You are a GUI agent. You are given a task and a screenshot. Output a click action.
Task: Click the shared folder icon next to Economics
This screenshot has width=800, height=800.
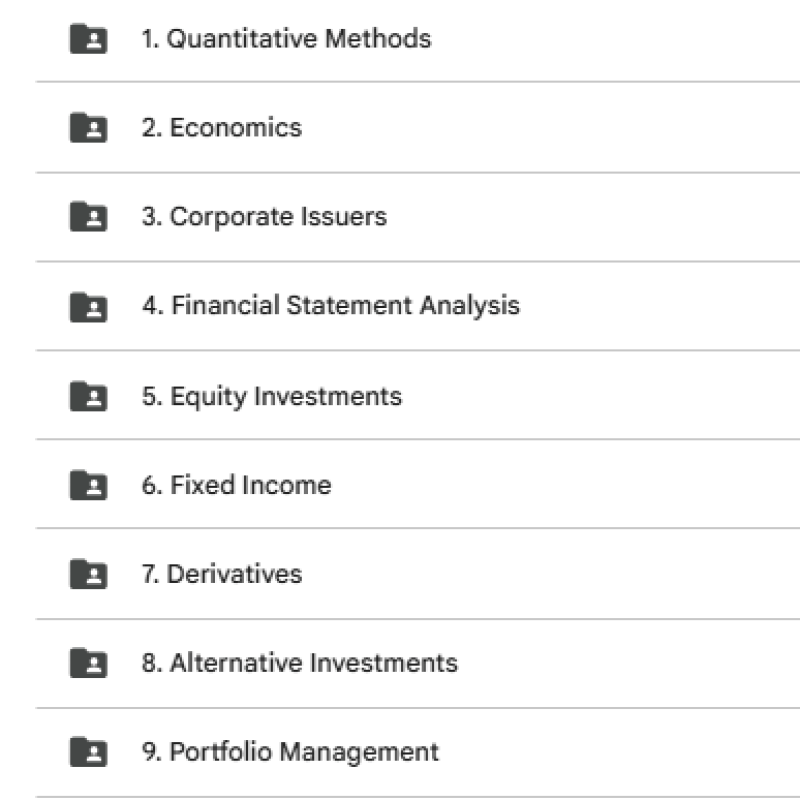click(x=88, y=128)
